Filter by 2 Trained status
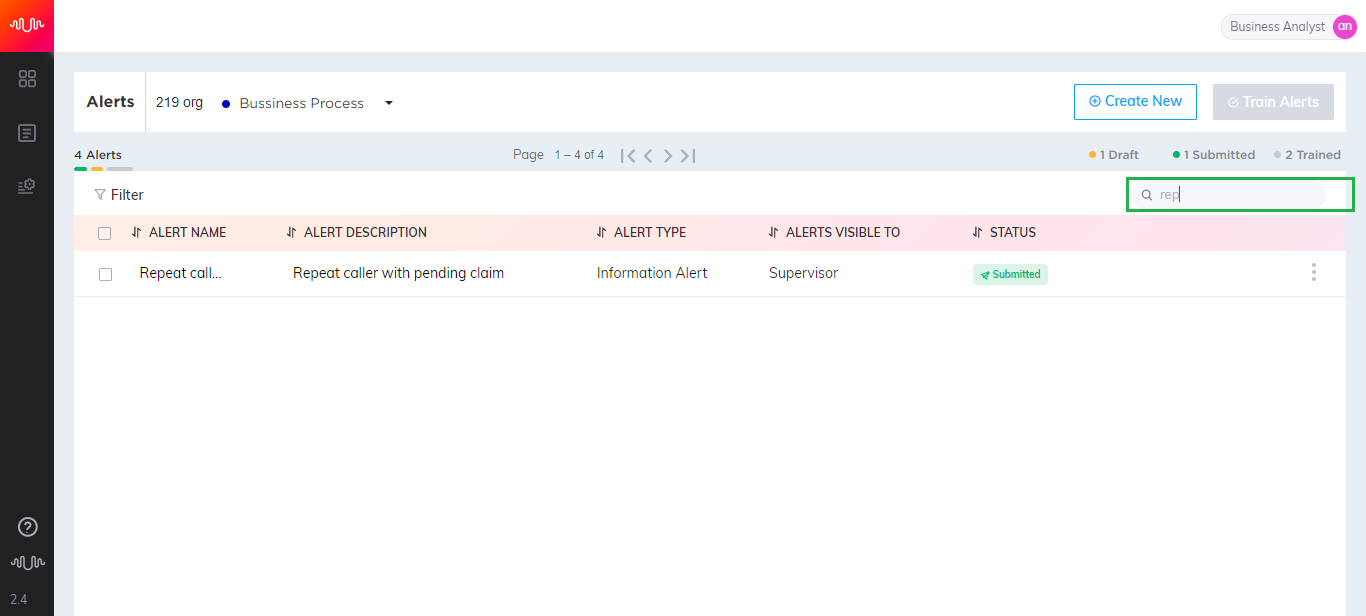Image resolution: width=1366 pixels, height=616 pixels. click(1308, 155)
